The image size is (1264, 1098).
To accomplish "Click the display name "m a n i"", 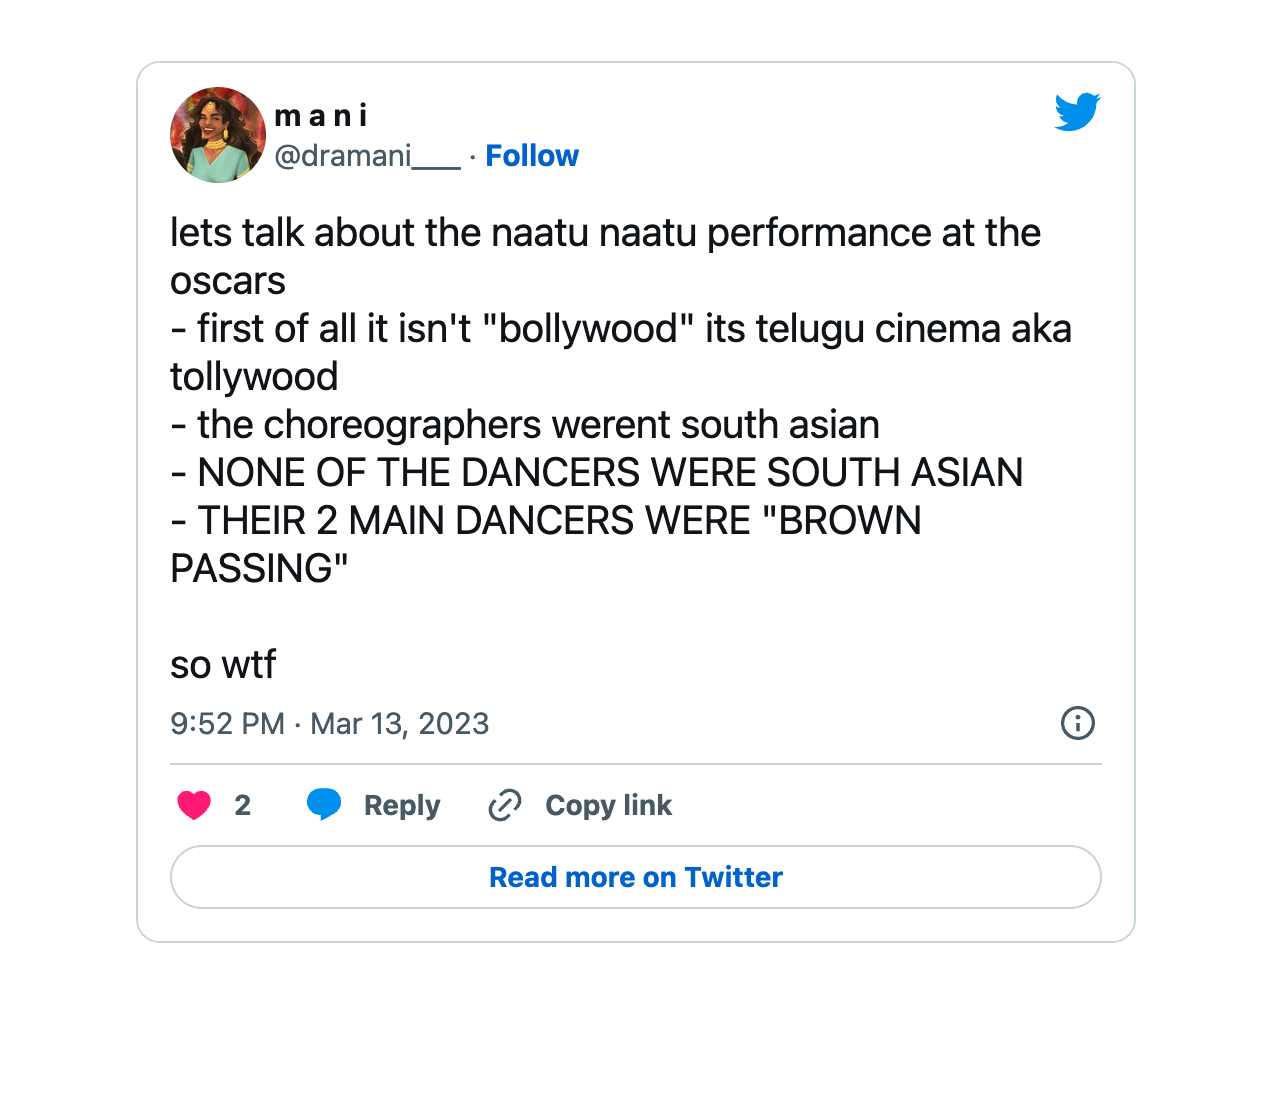I will click(x=321, y=116).
